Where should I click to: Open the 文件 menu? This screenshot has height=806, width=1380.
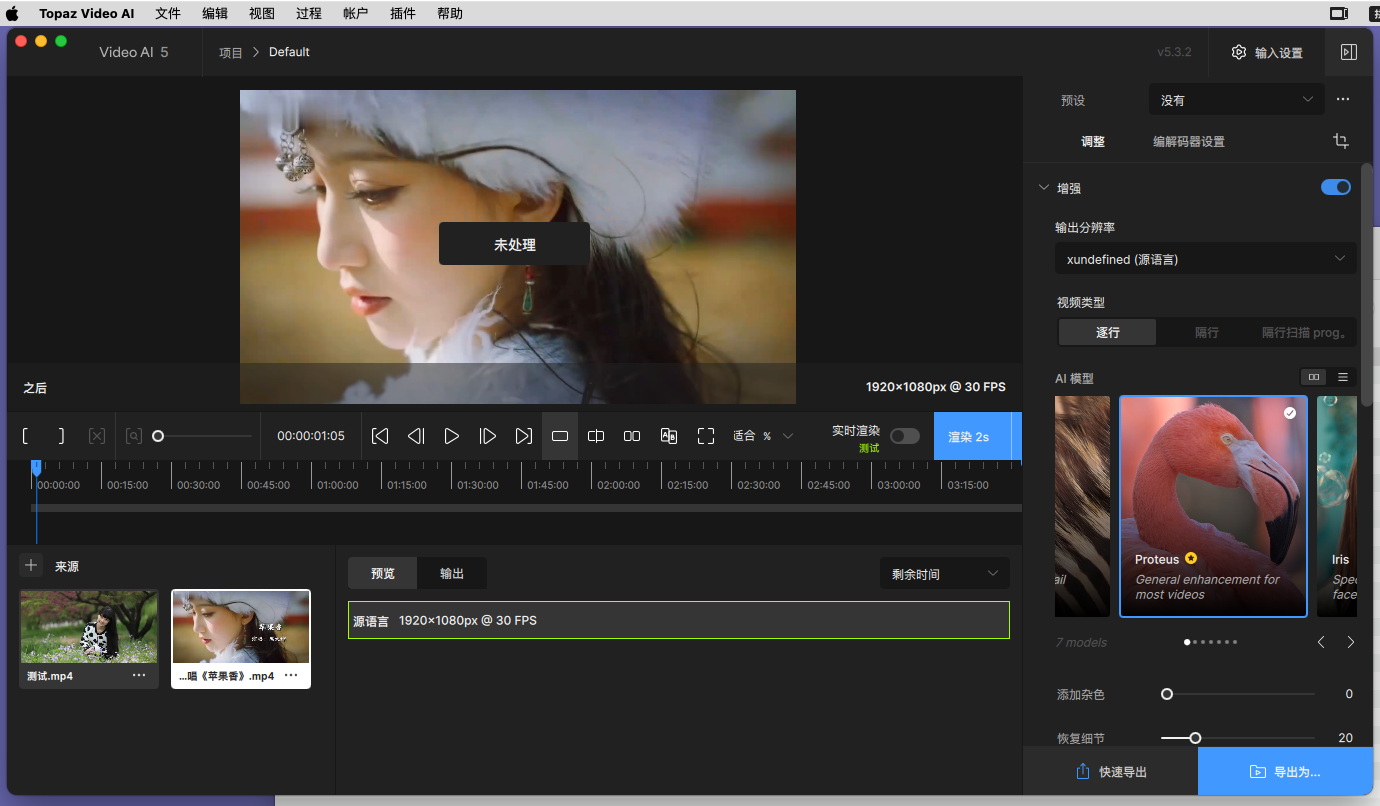click(168, 13)
